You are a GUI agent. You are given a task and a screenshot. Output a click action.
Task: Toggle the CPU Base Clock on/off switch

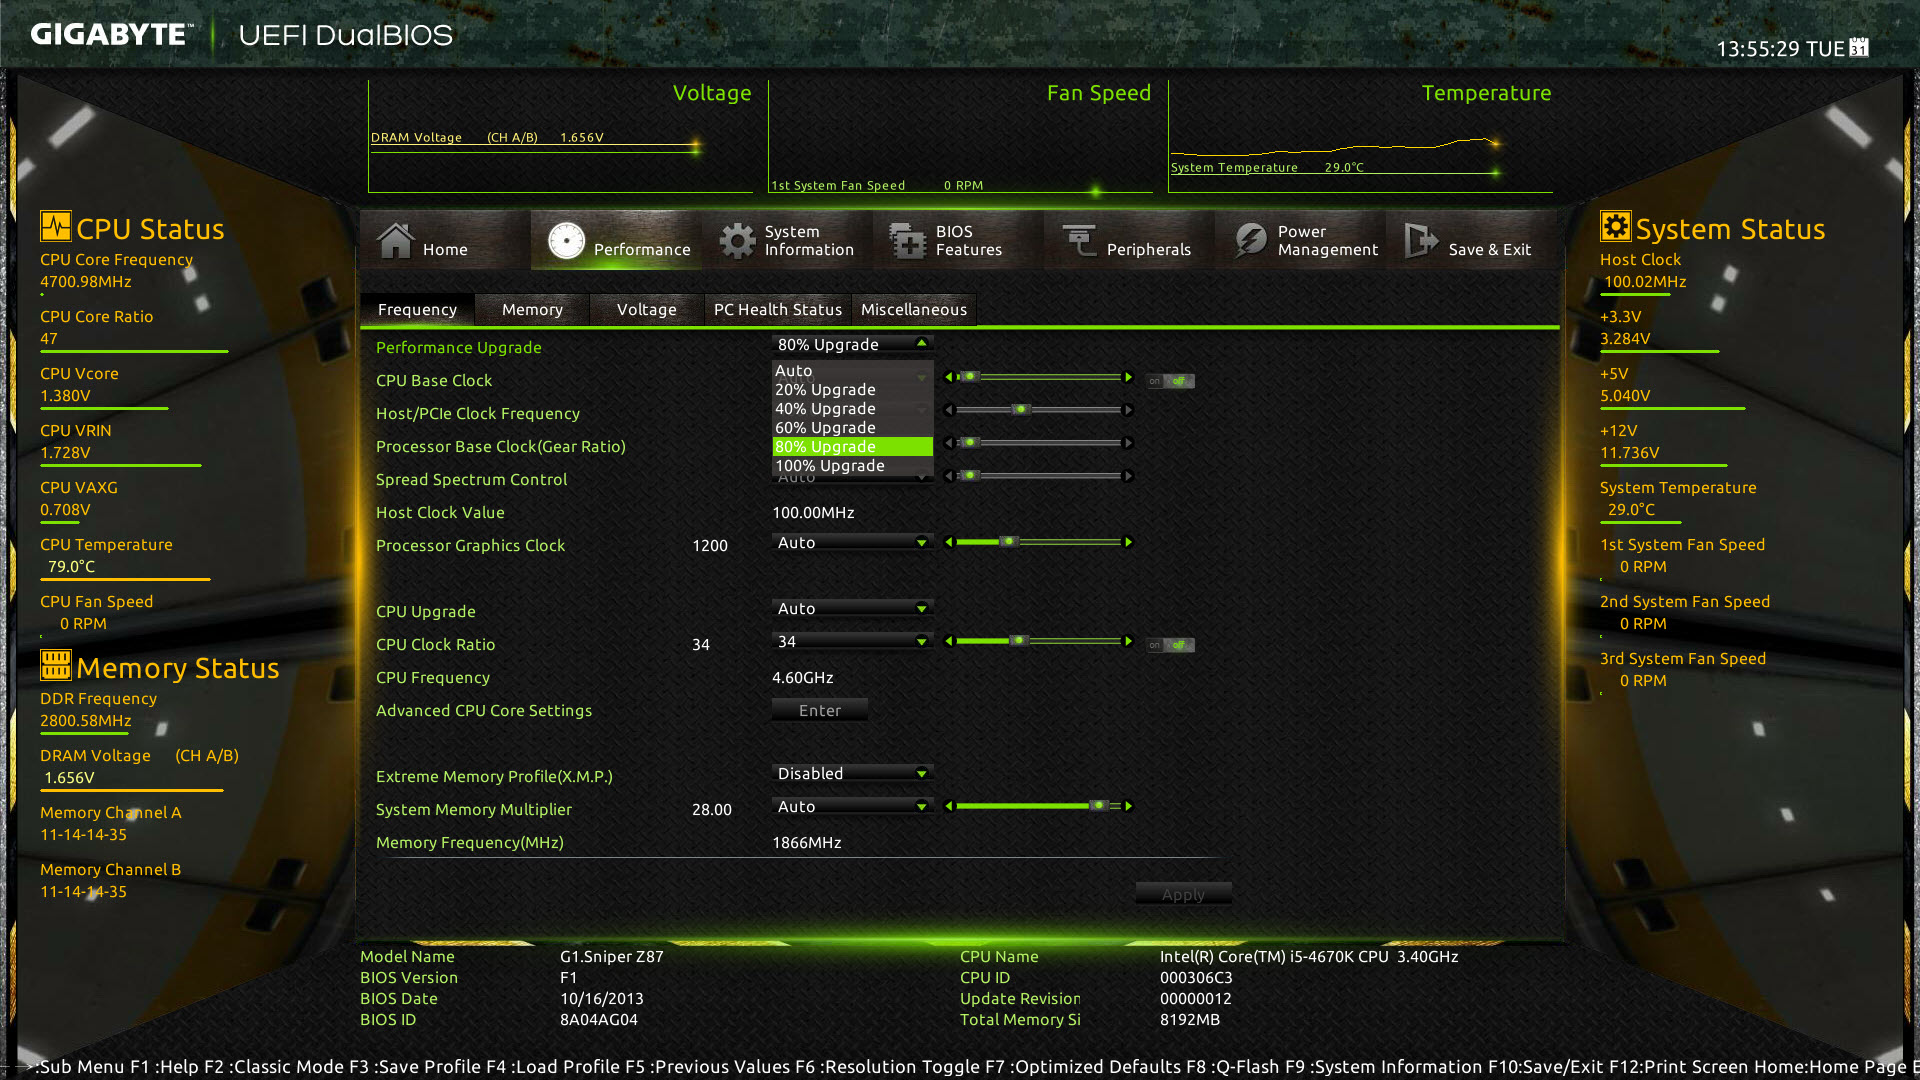pyautogui.click(x=1170, y=381)
